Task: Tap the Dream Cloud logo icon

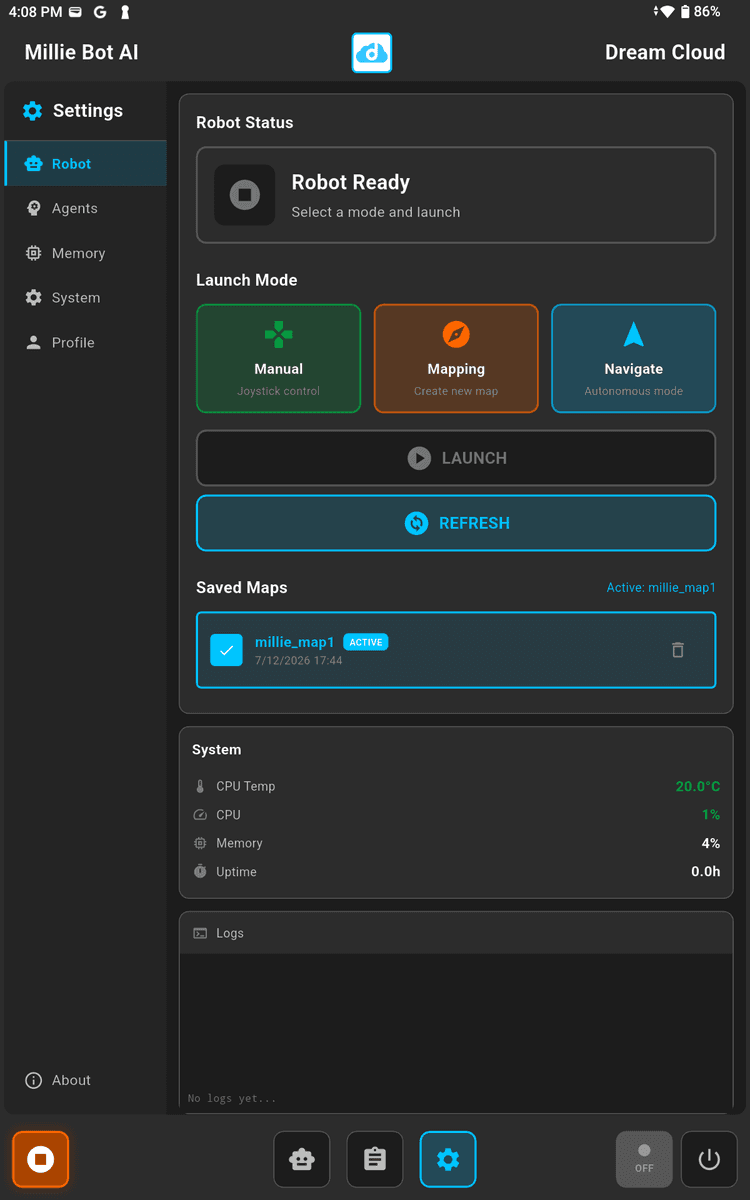Action: point(372,53)
